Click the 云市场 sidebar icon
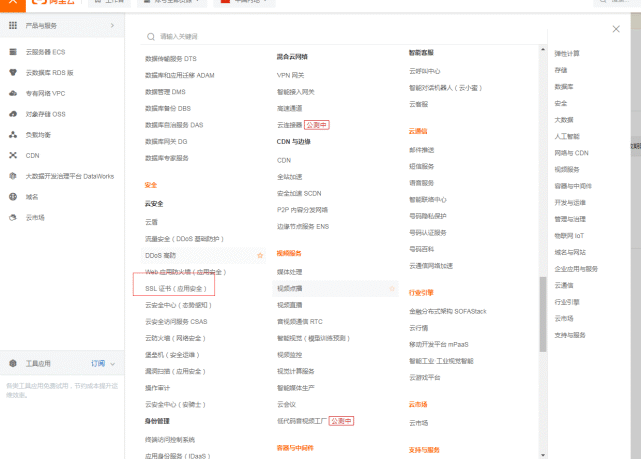 coord(13,217)
